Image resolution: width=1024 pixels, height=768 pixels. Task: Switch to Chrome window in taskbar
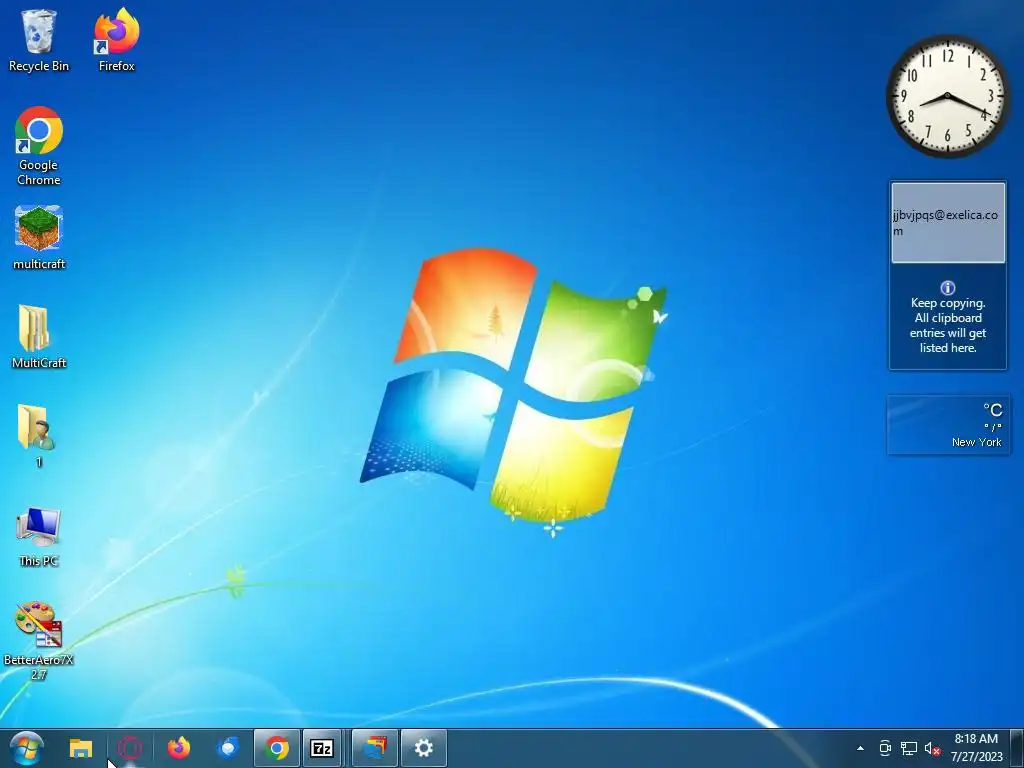tap(276, 748)
